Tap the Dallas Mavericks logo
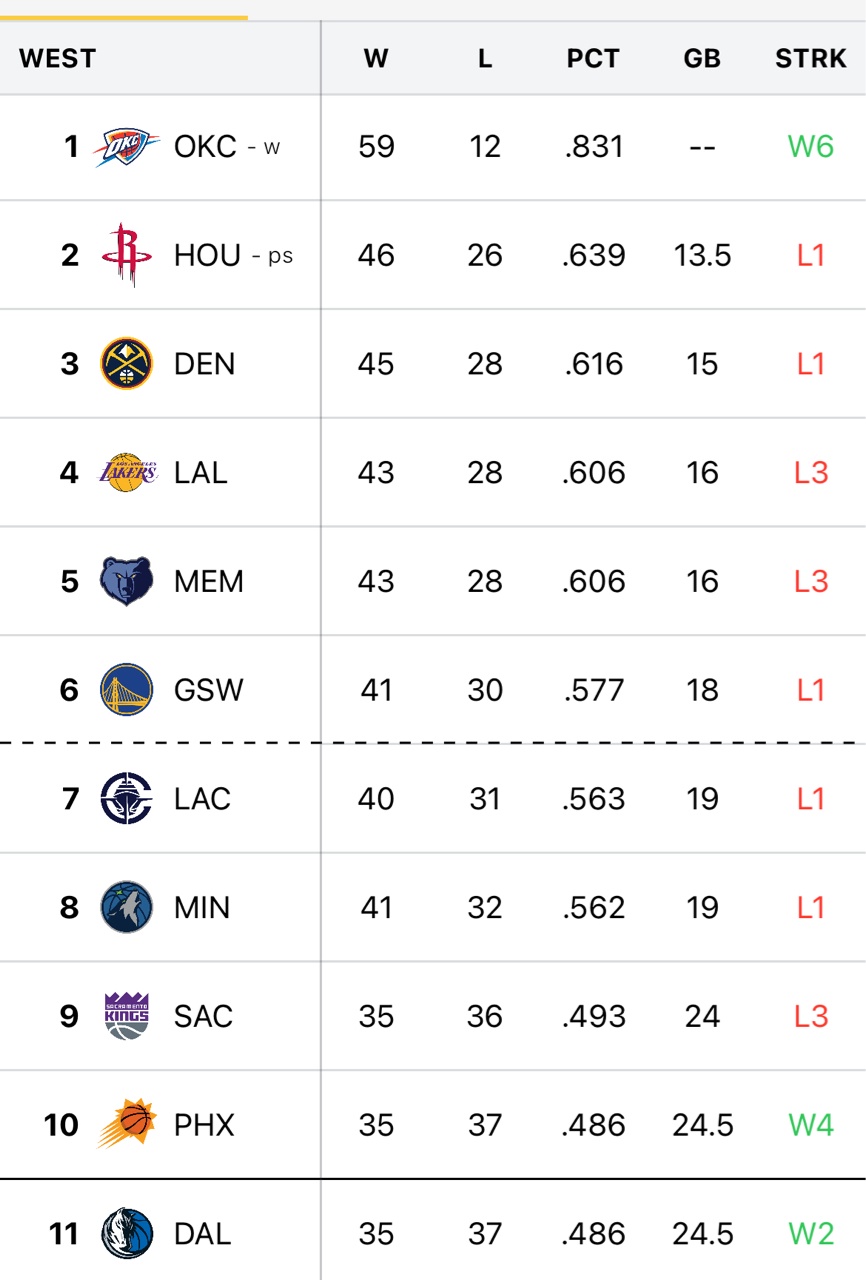This screenshot has width=866, height=1280. coord(127,1233)
